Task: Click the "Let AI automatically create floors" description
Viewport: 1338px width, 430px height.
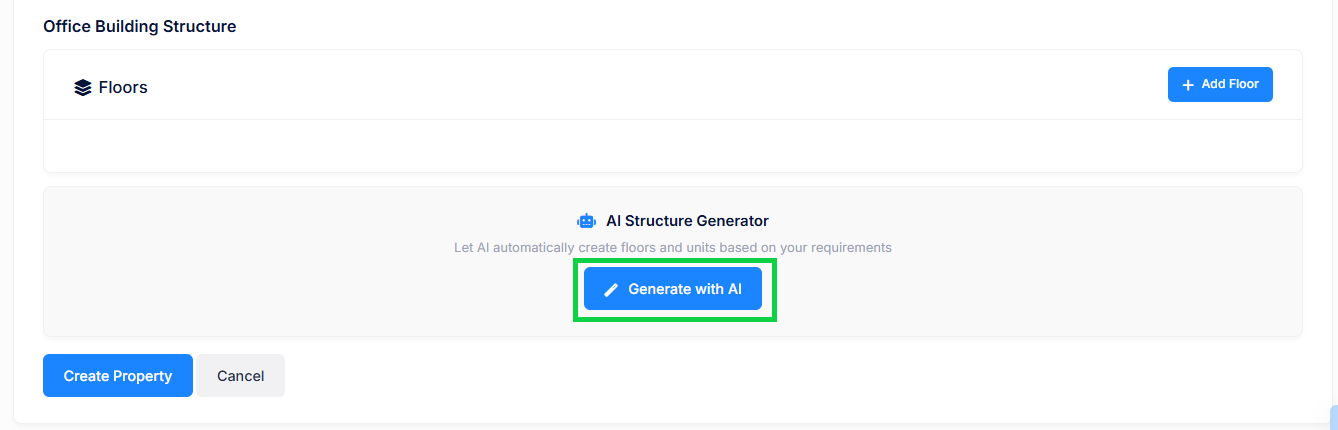Action: 672,247
